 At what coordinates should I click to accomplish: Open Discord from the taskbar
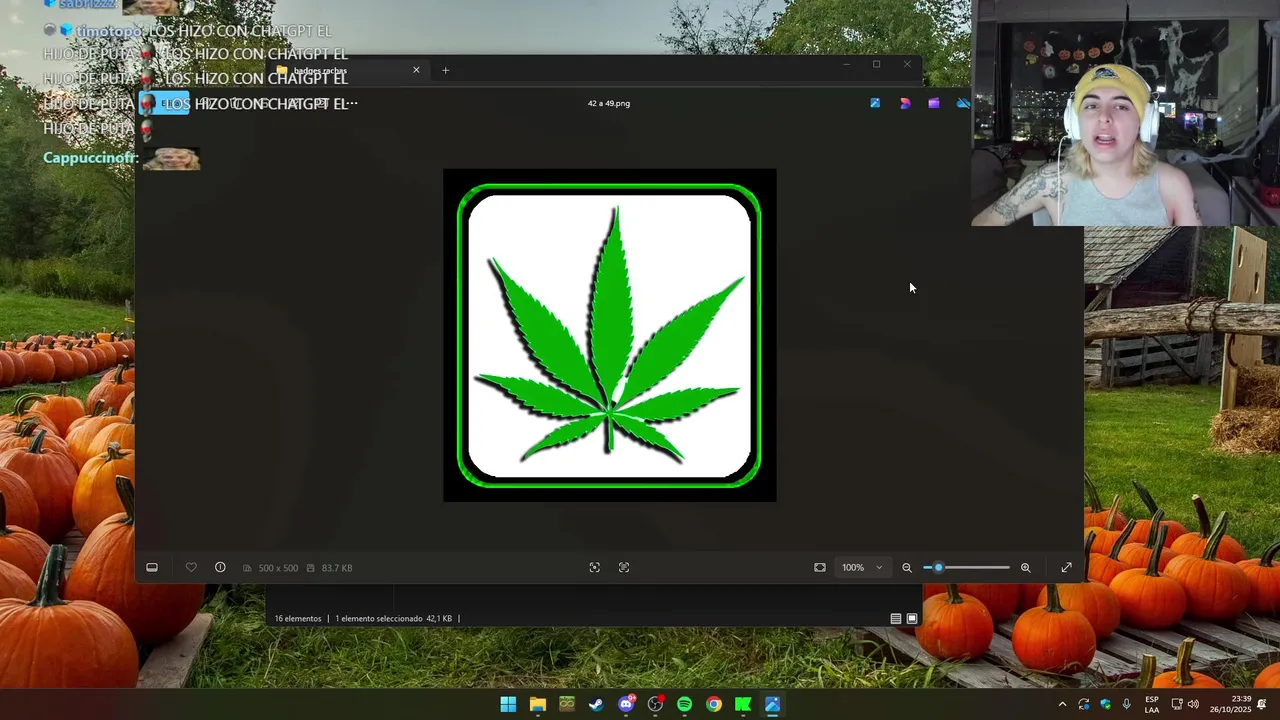[x=626, y=704]
